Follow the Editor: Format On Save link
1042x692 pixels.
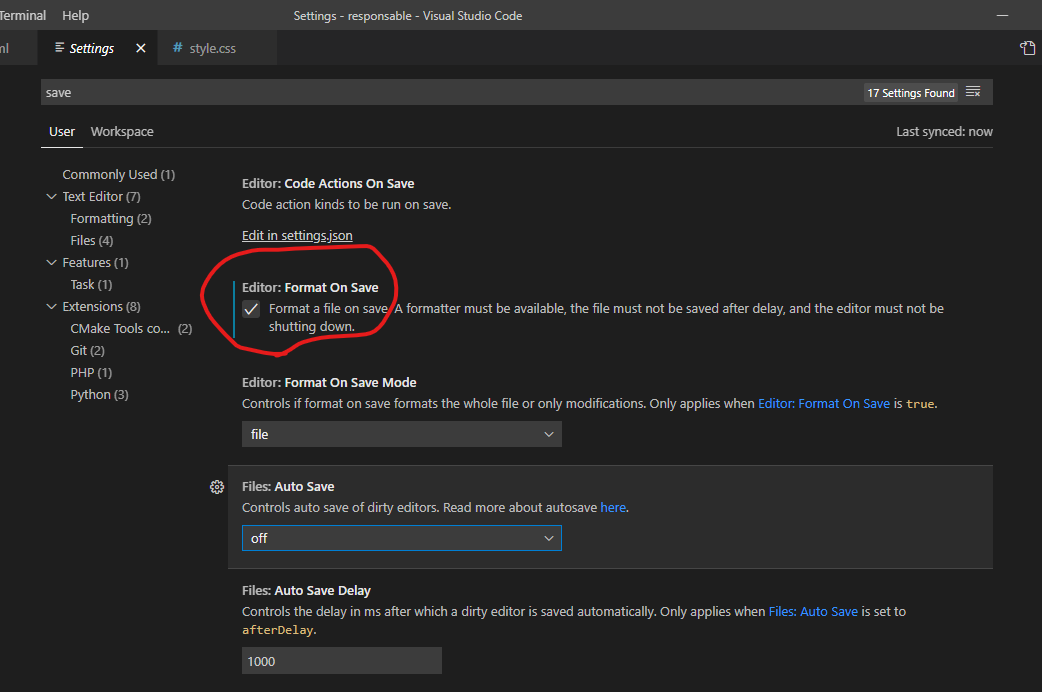pos(824,404)
